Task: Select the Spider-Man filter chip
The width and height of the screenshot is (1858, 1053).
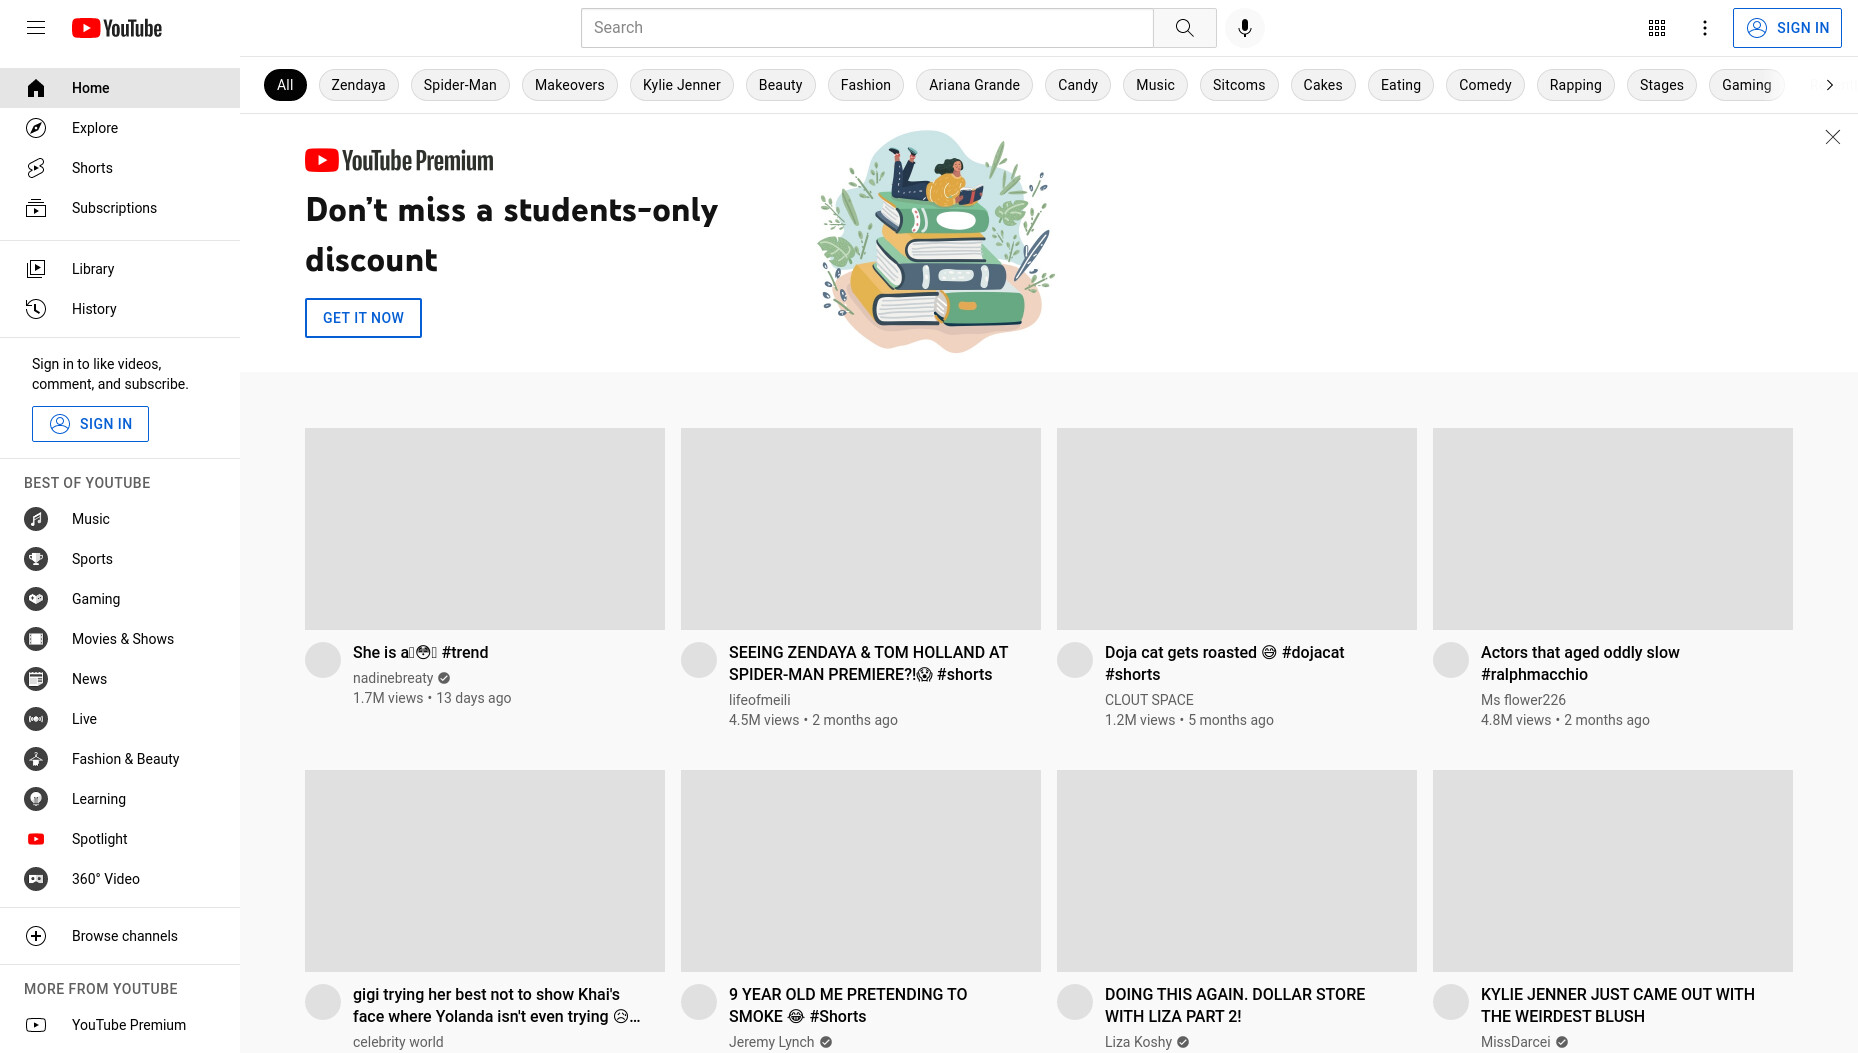Action: 460,85
